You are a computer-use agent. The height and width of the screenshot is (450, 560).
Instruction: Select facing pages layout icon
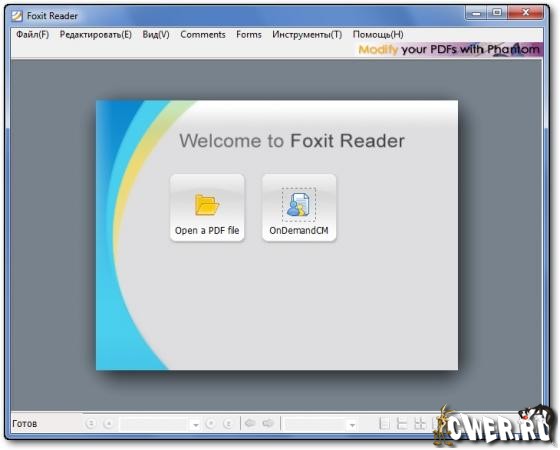pos(419,424)
